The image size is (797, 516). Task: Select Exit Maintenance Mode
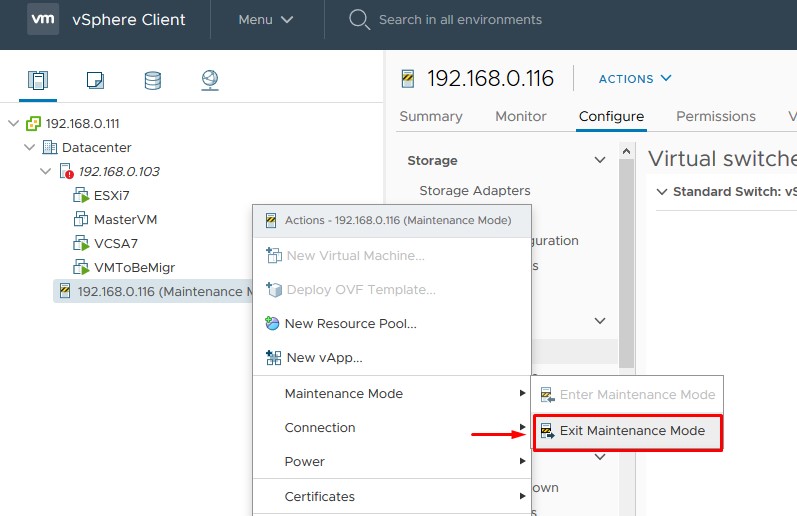click(627, 431)
